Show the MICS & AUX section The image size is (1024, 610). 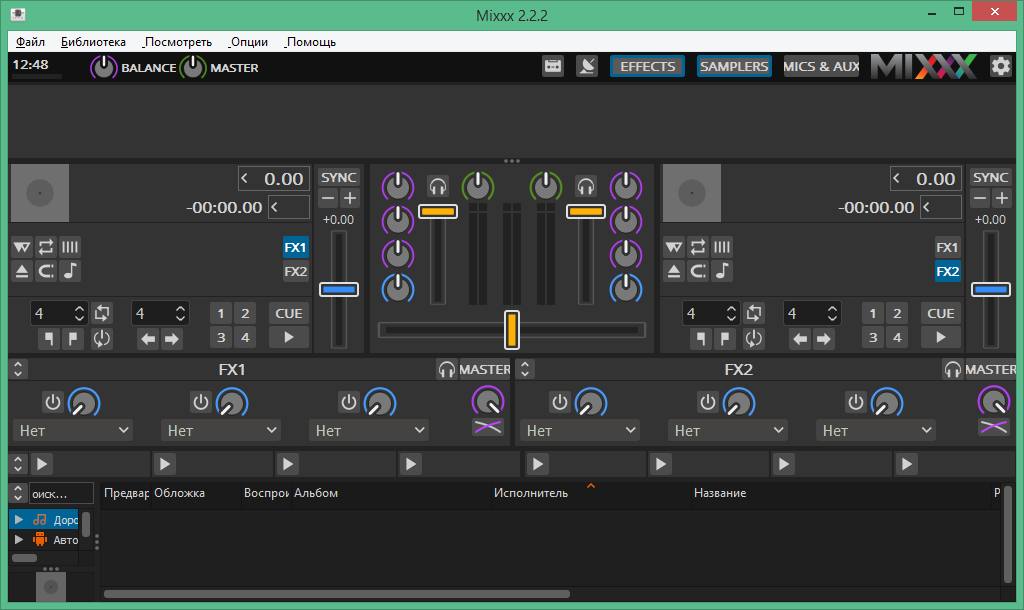pyautogui.click(x=821, y=66)
